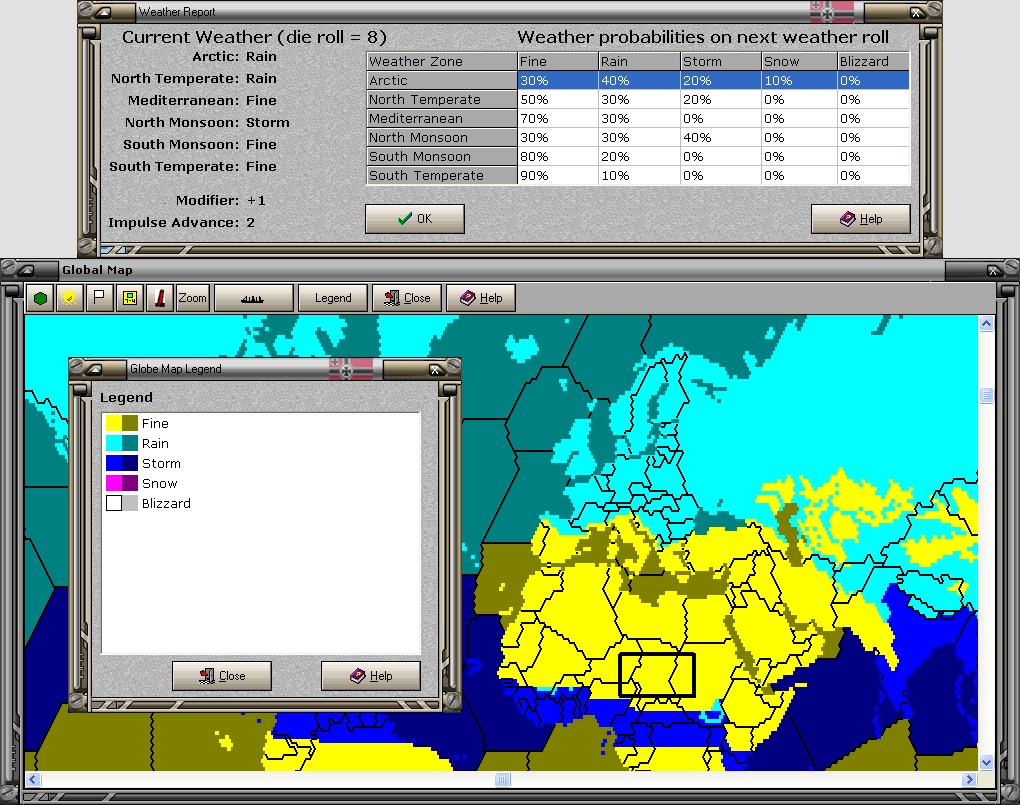1020x805 pixels.
Task: Click the map's vertical scrollbar down arrow
Action: tap(987, 762)
